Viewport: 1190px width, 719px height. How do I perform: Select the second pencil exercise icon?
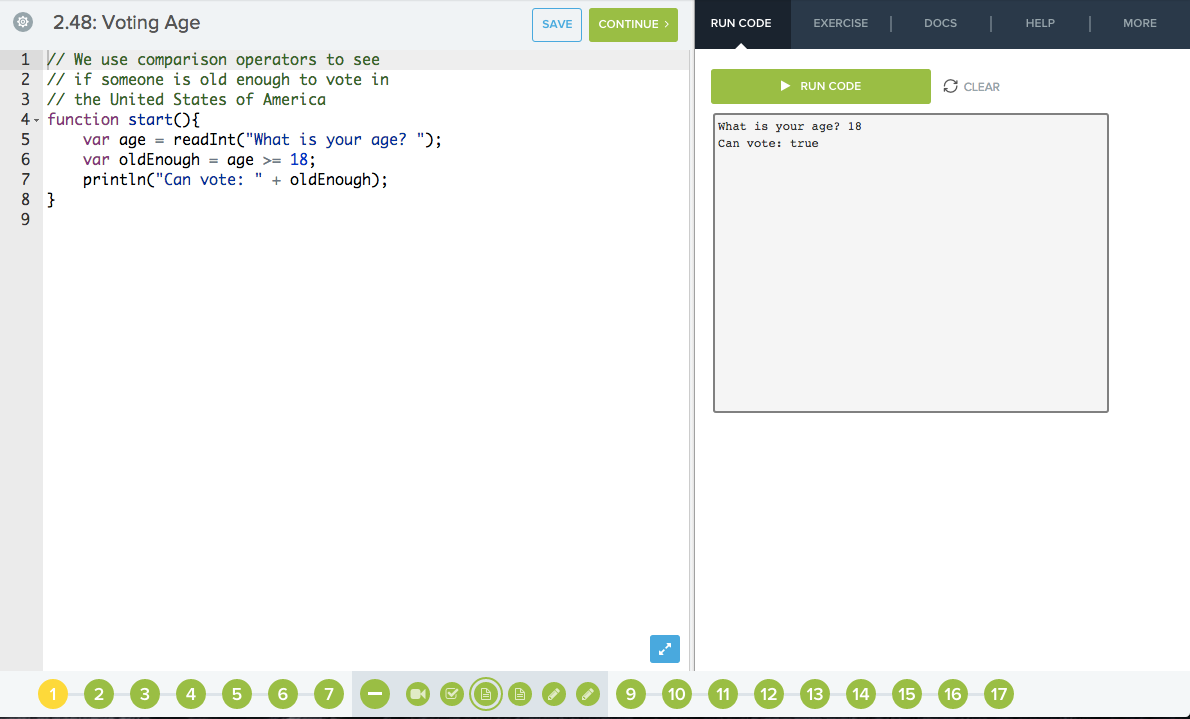click(588, 693)
